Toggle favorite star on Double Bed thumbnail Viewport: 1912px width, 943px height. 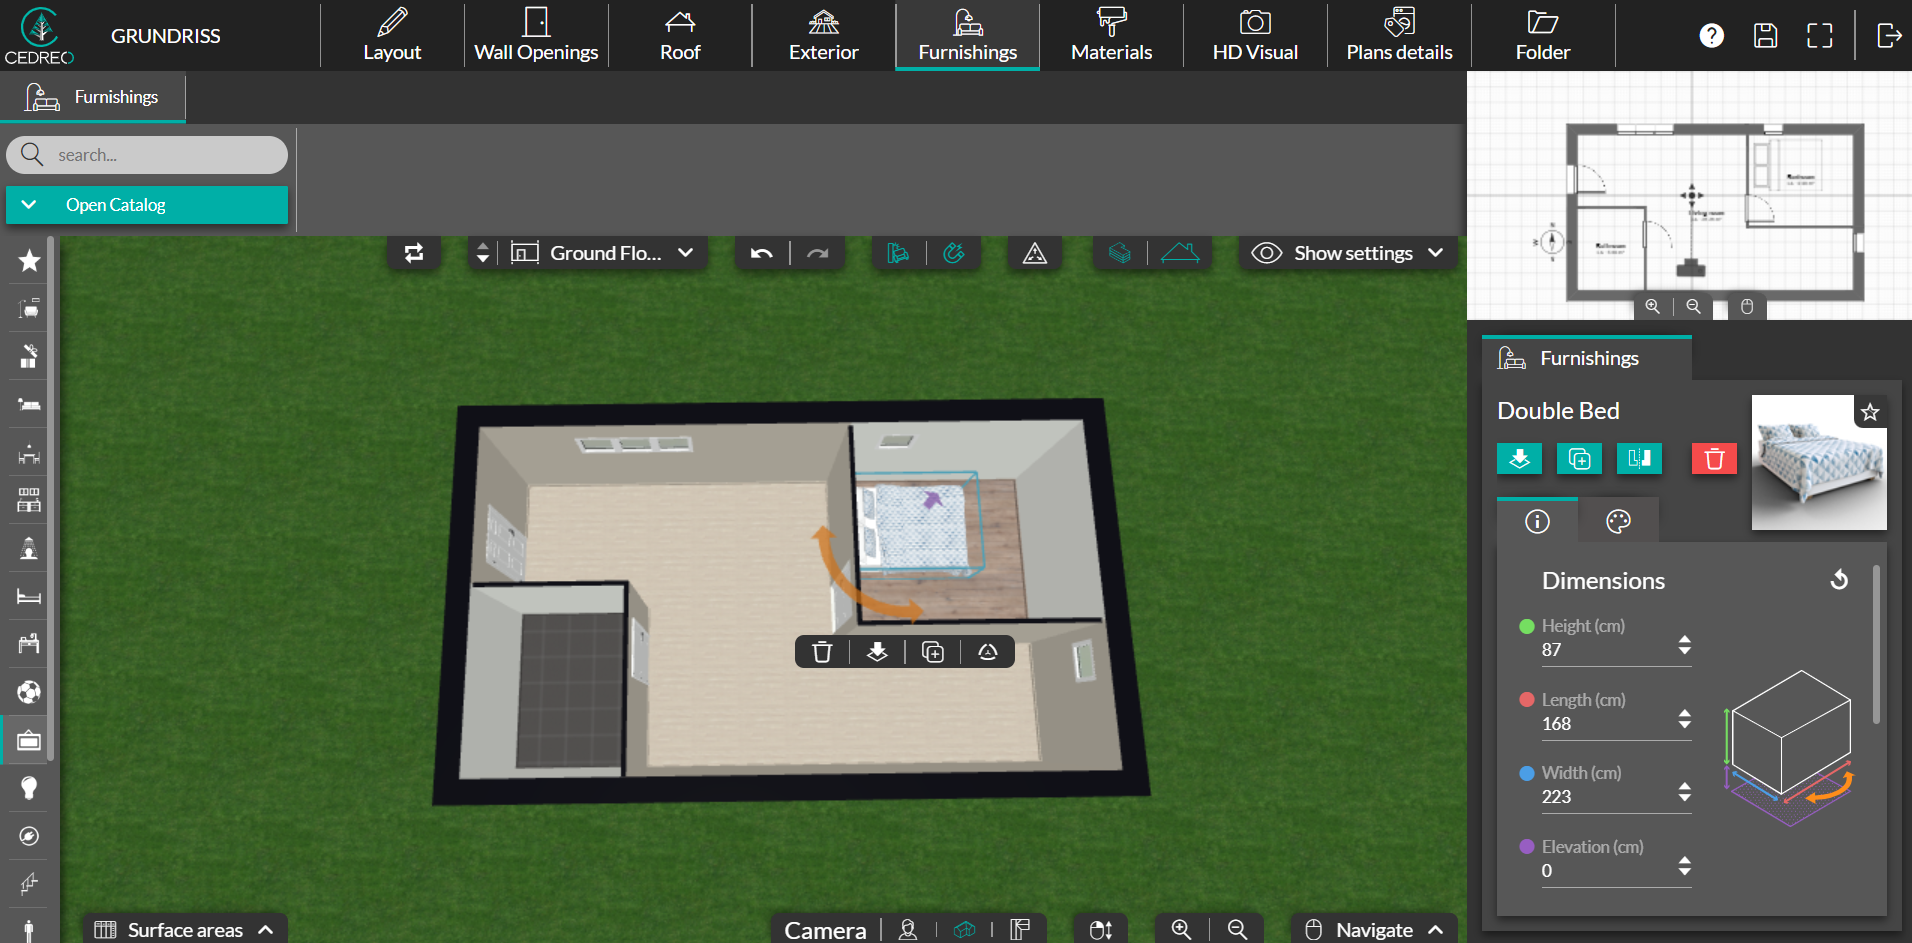pos(1870,412)
